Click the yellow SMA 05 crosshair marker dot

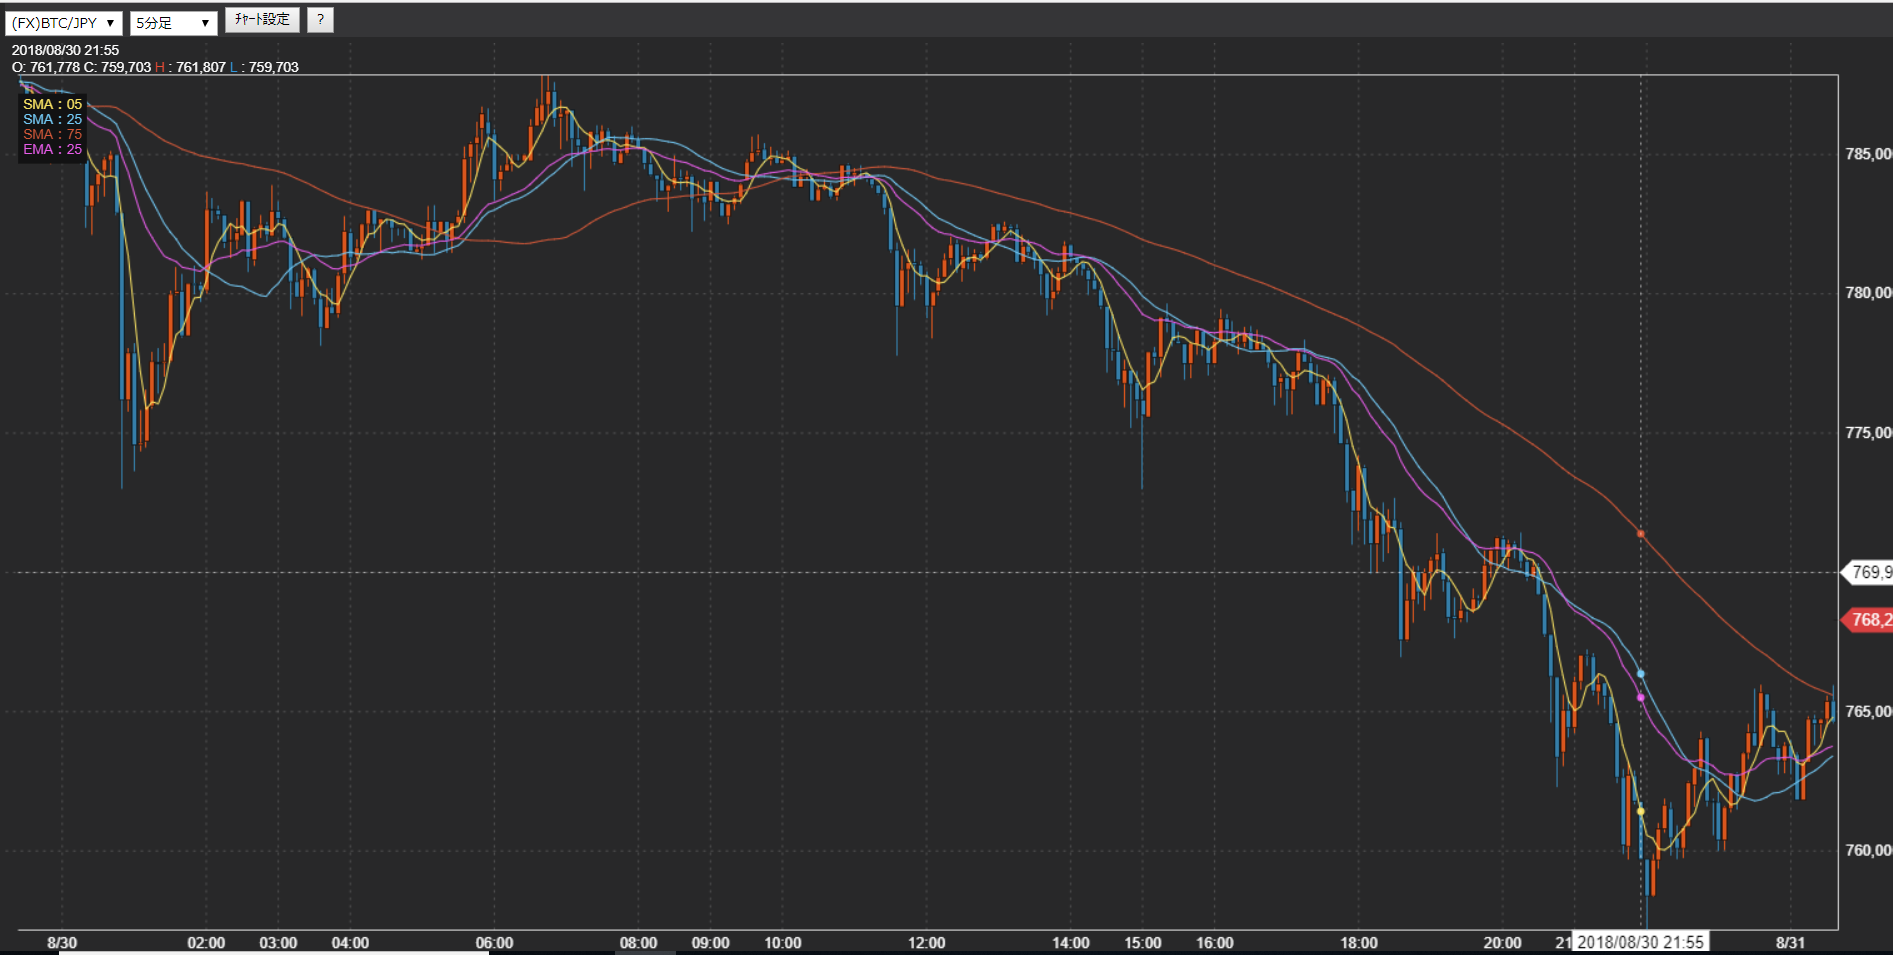click(x=1641, y=811)
